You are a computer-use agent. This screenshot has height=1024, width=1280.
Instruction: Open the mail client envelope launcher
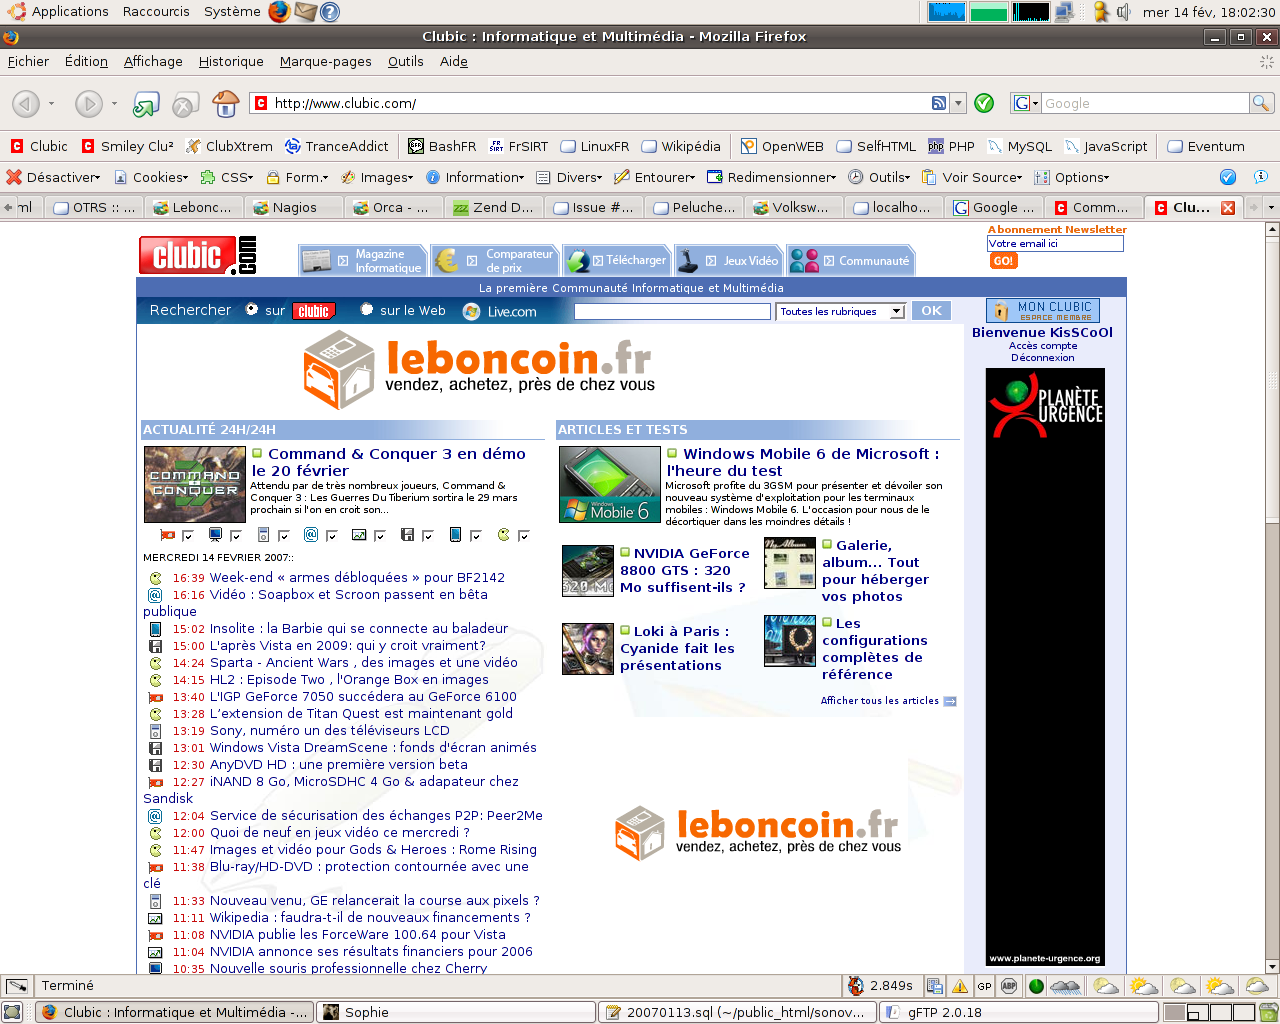coord(305,12)
